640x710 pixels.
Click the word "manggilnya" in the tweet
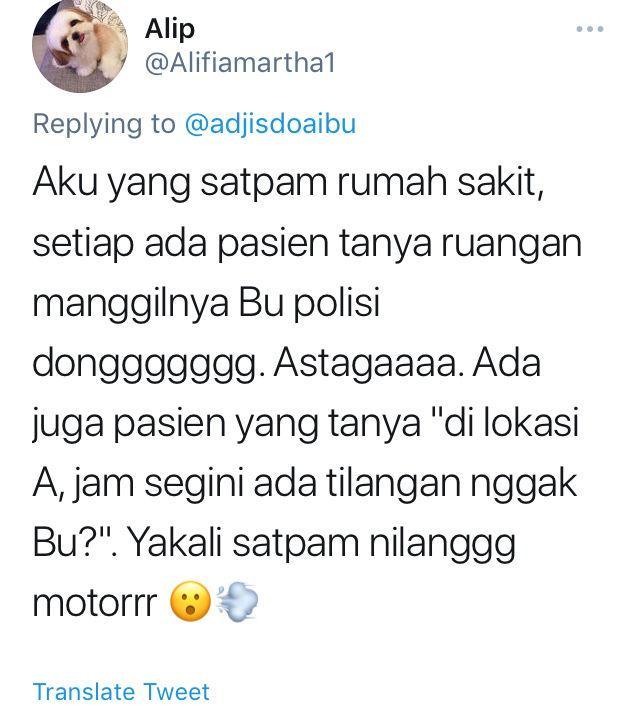pos(131,304)
